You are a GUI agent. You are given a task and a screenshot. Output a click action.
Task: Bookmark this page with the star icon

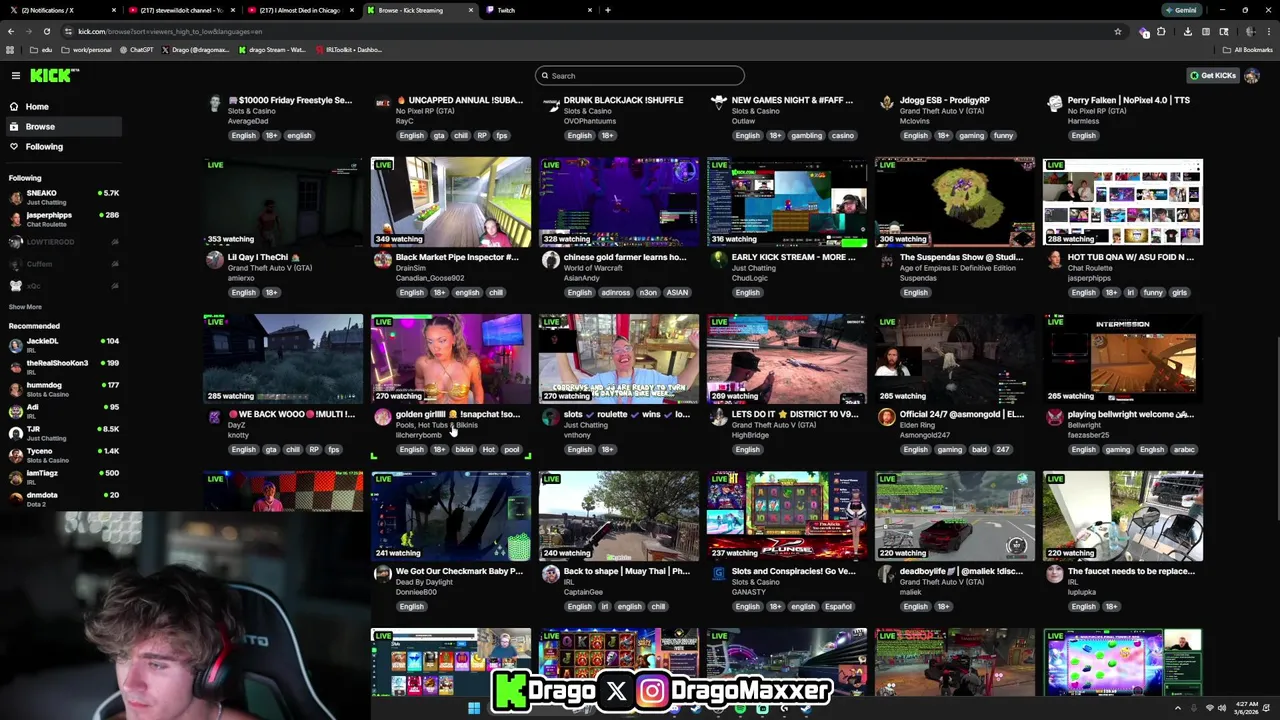pos(1118,31)
